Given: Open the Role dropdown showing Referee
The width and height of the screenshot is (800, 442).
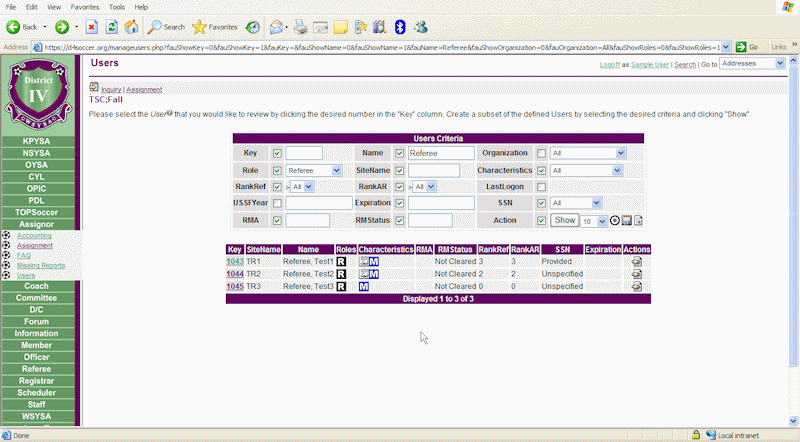Looking at the screenshot, I should (314, 170).
